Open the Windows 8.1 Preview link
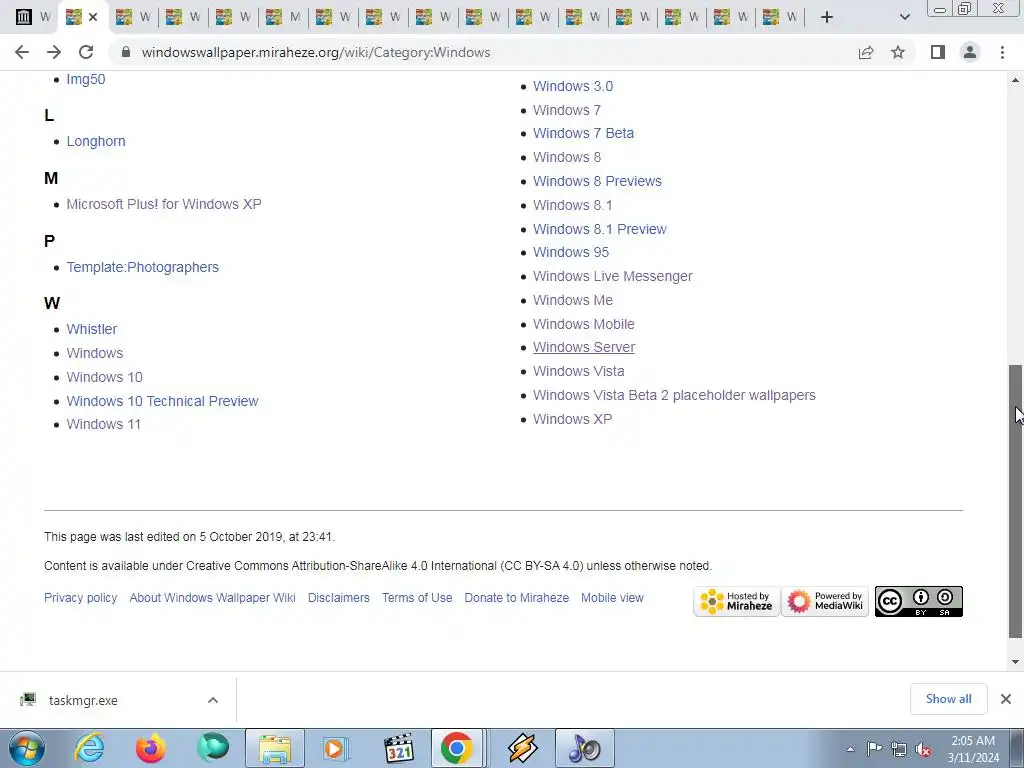This screenshot has width=1024, height=768. tap(600, 229)
